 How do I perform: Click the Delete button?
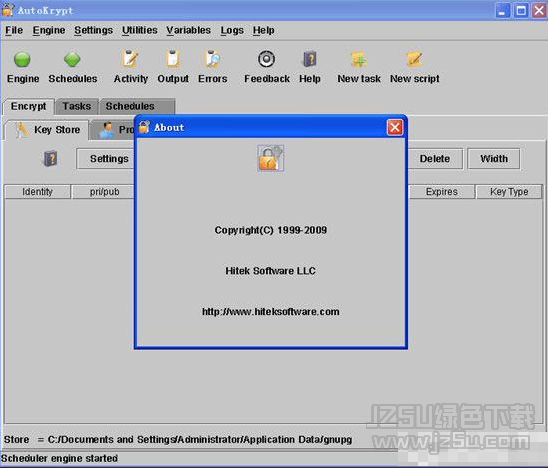click(x=435, y=159)
